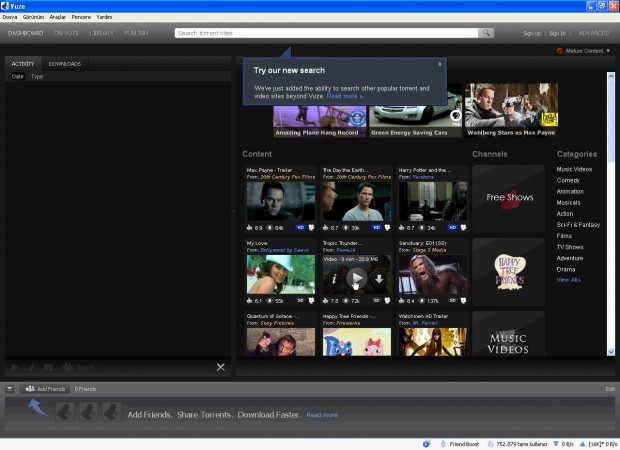Screen dimensions: 620x450
Task: Click 'Read more' link in friends bar
Action: coord(321,414)
